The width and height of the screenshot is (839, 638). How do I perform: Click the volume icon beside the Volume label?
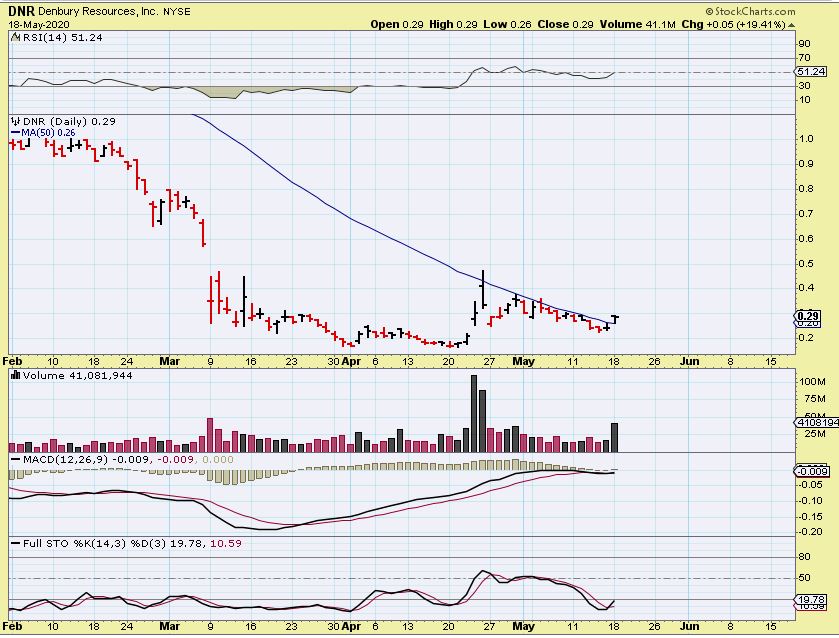(x=16, y=376)
